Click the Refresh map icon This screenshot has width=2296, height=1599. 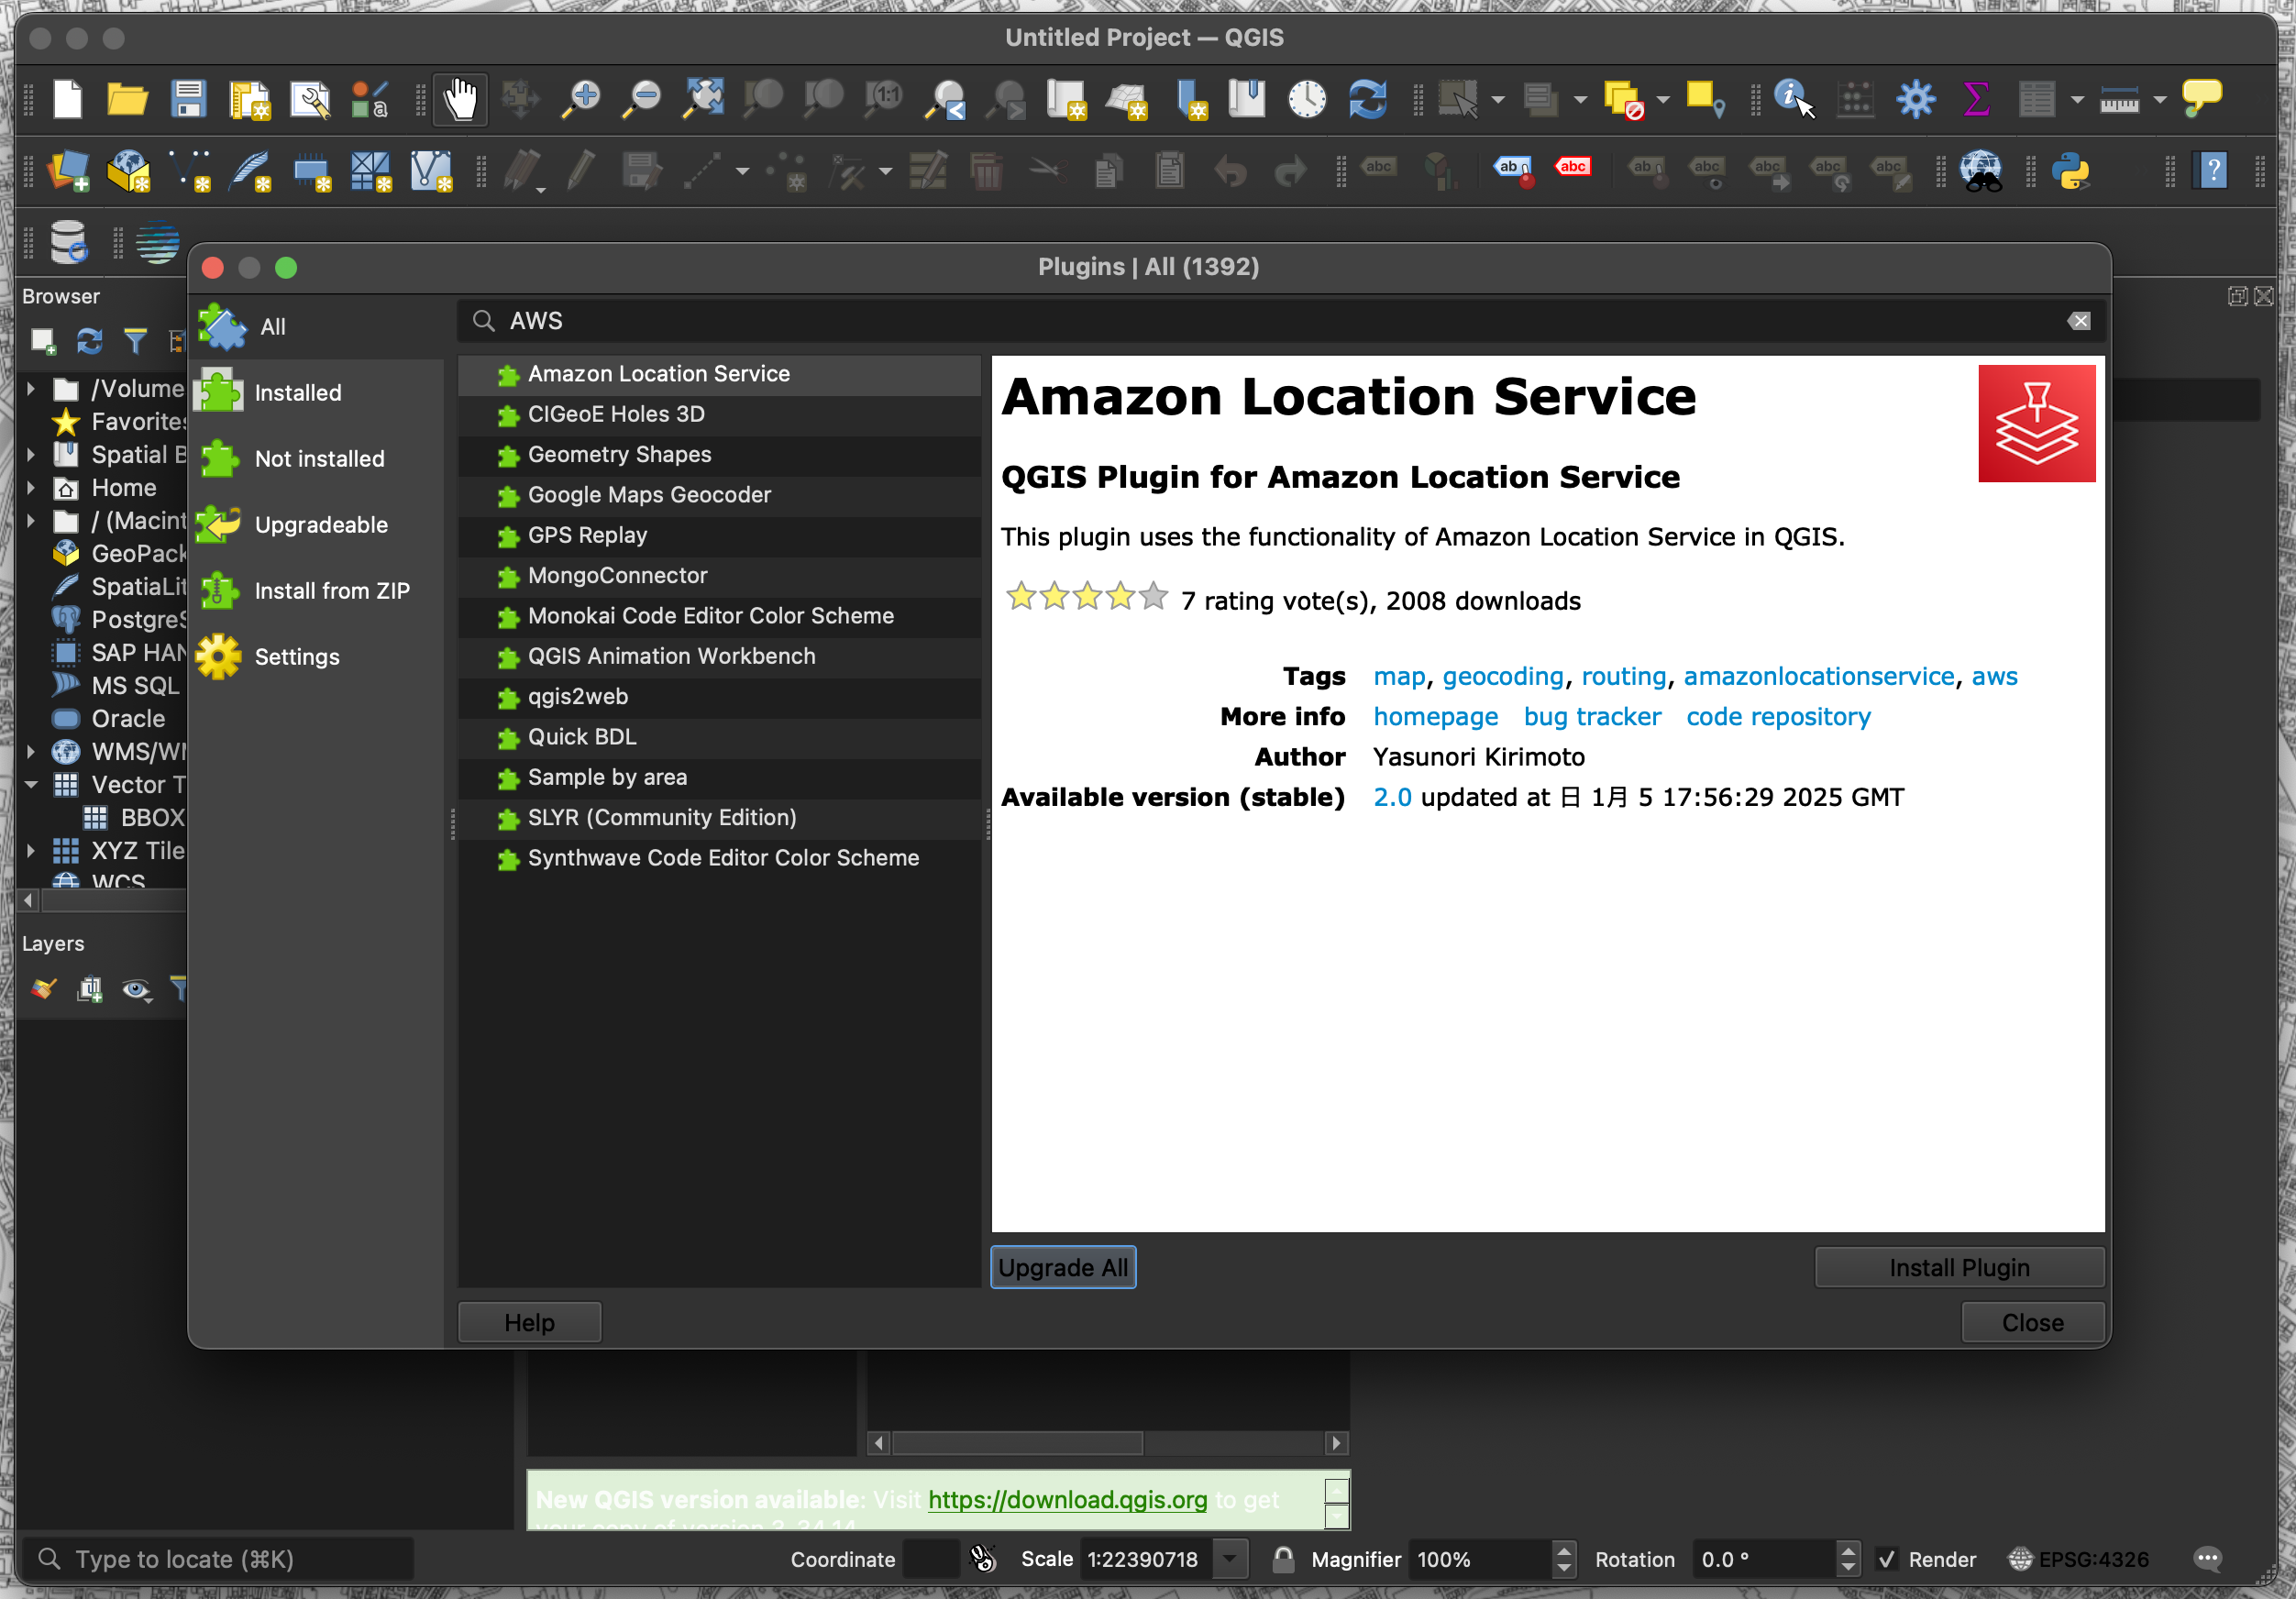(x=1367, y=99)
